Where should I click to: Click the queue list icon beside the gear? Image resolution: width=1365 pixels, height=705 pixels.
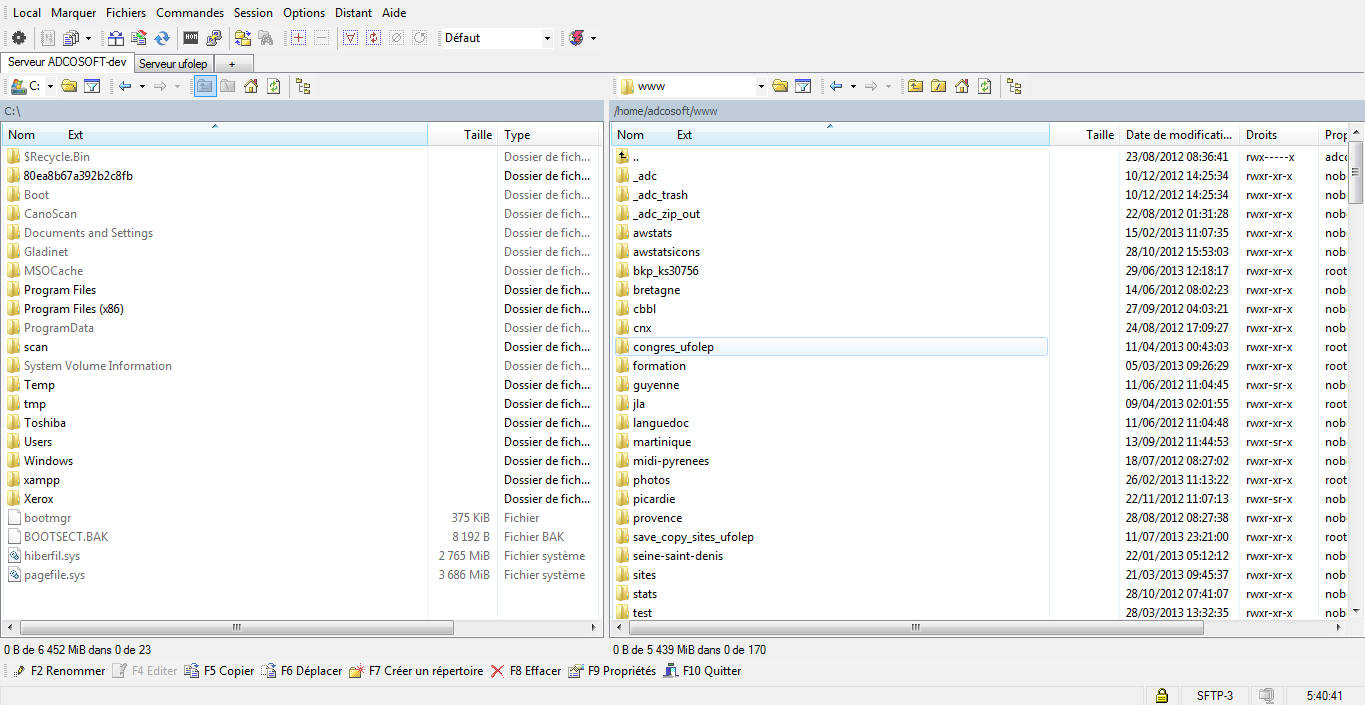(x=48, y=38)
